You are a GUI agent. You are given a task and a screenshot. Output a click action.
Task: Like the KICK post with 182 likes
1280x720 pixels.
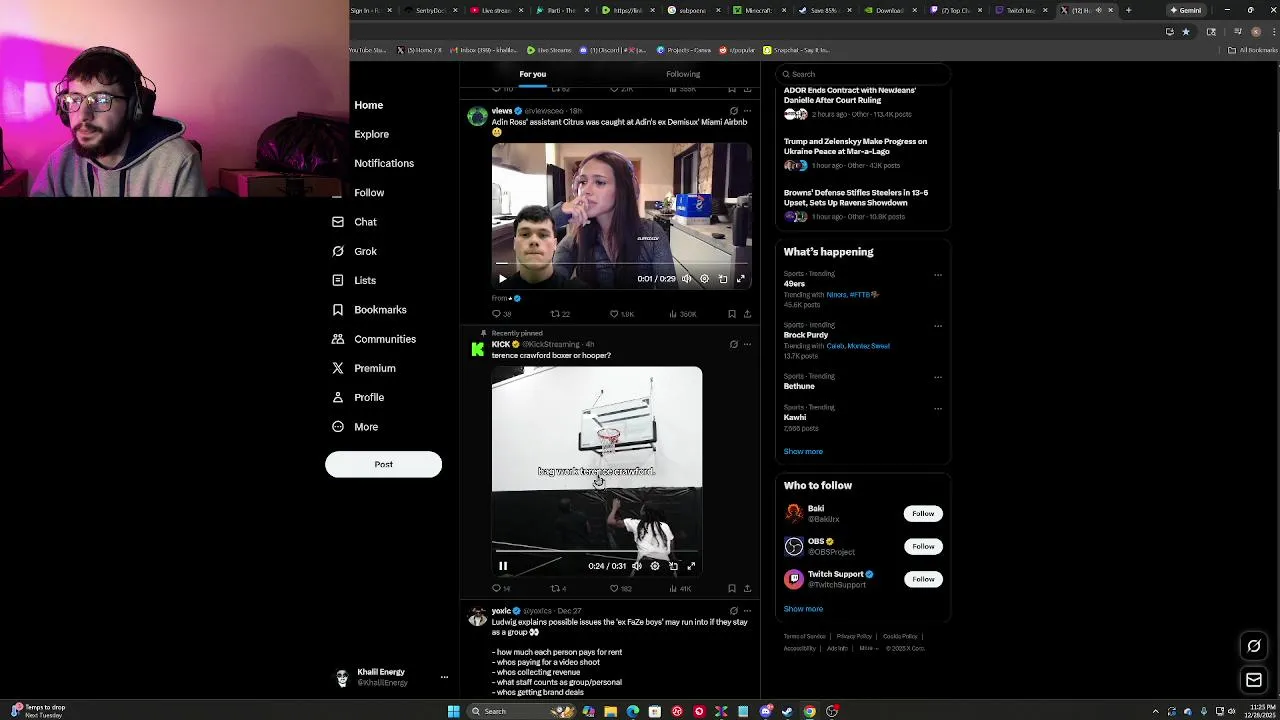pos(620,588)
